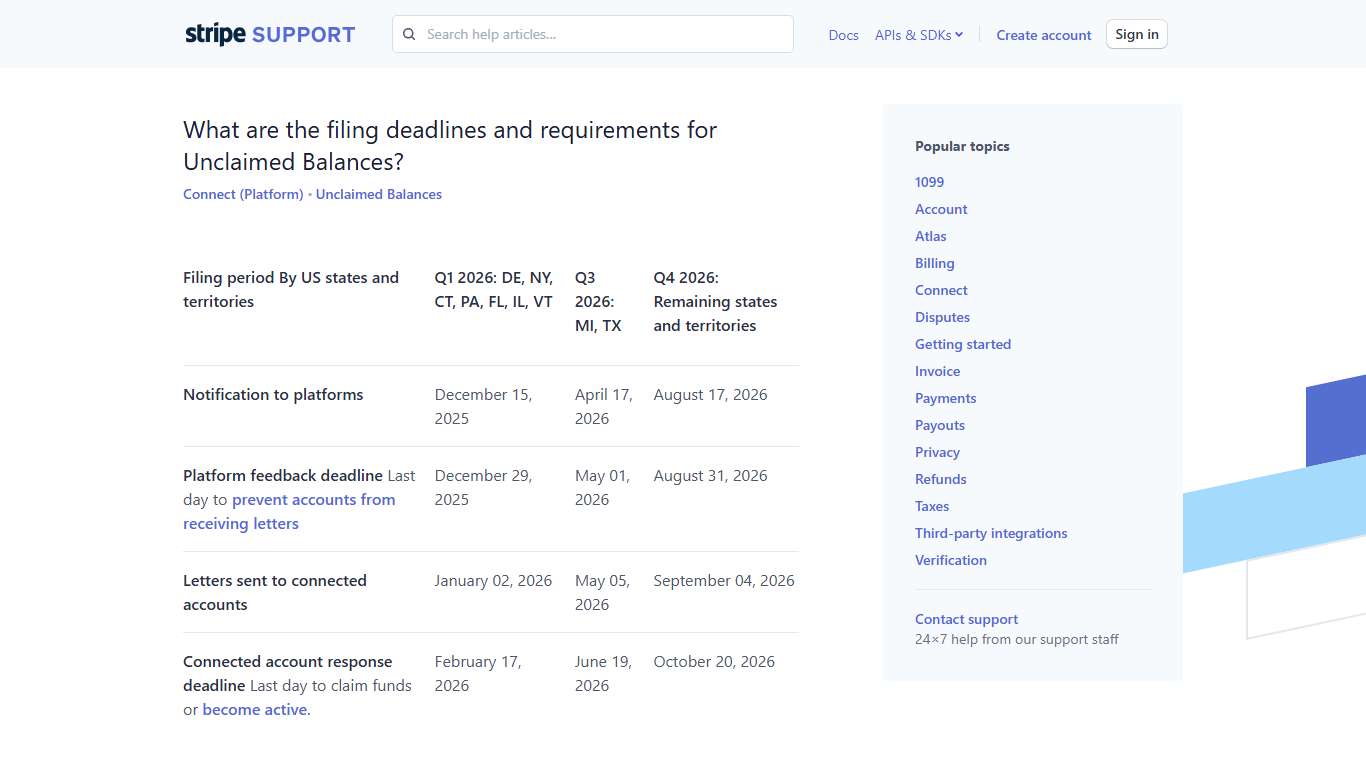The image size is (1366, 768).
Task: Click the Sign in button
Action: click(1136, 33)
